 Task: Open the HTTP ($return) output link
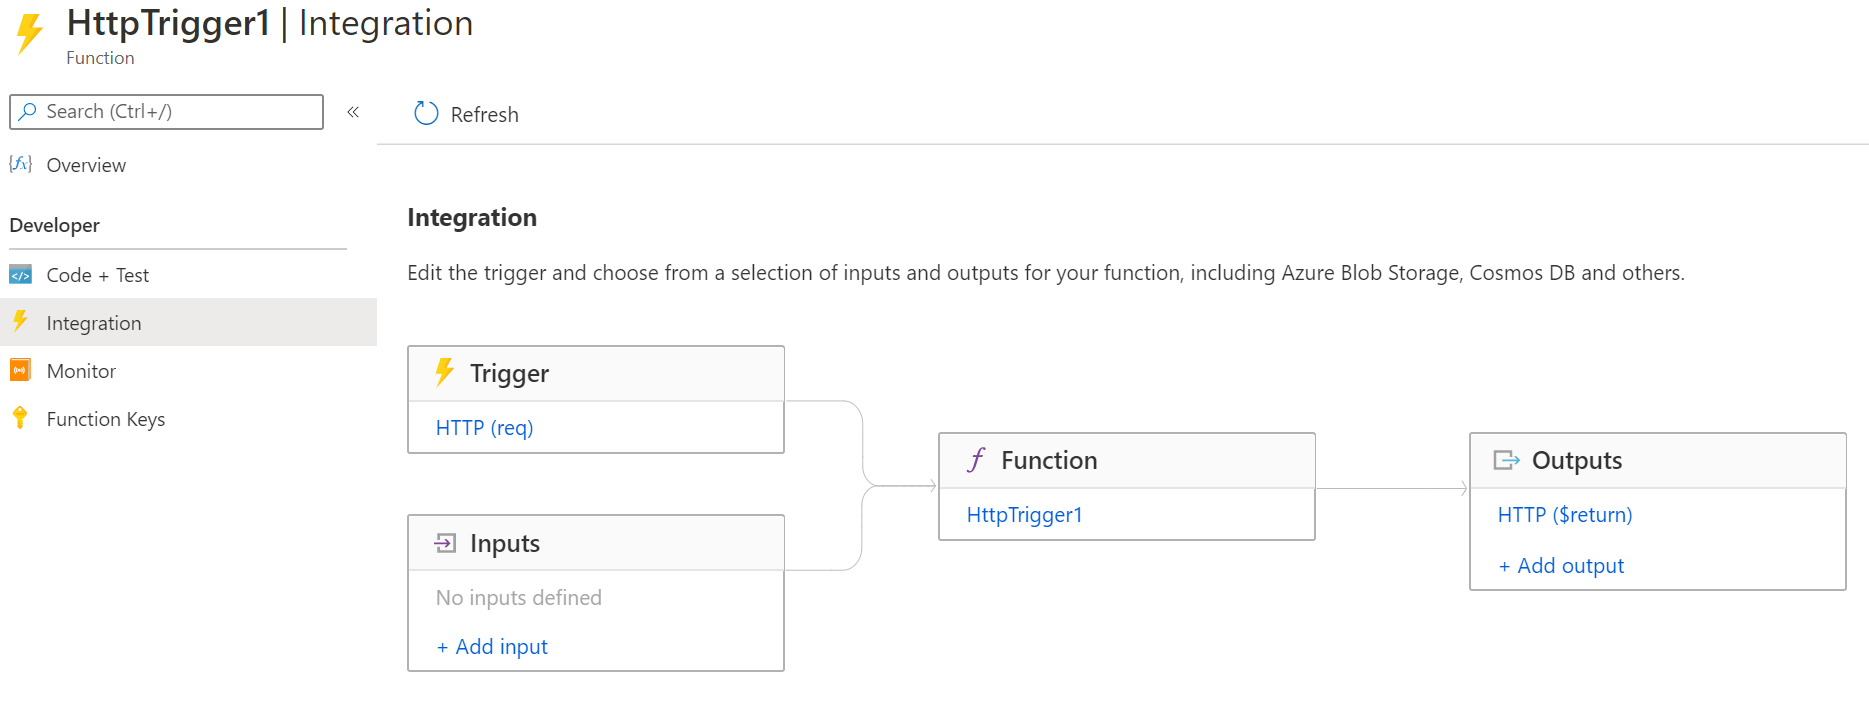1564,515
